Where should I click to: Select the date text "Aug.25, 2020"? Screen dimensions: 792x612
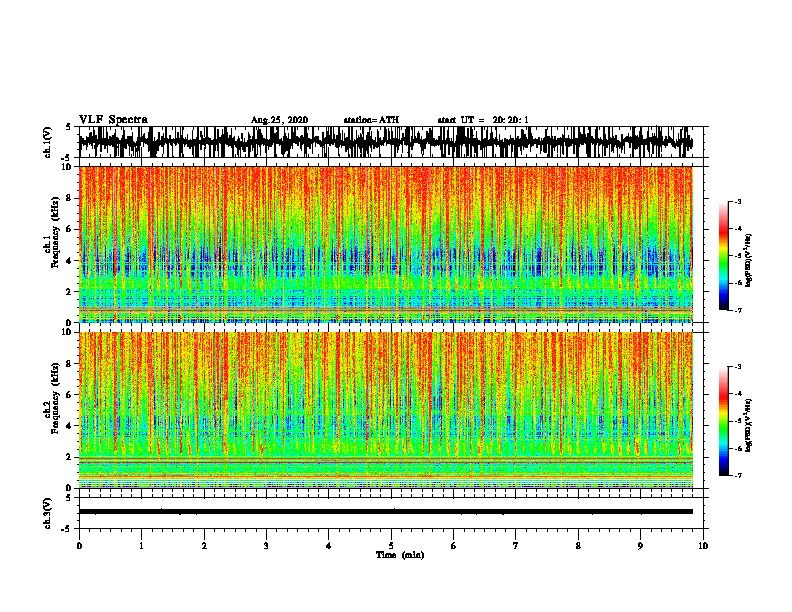[279, 120]
